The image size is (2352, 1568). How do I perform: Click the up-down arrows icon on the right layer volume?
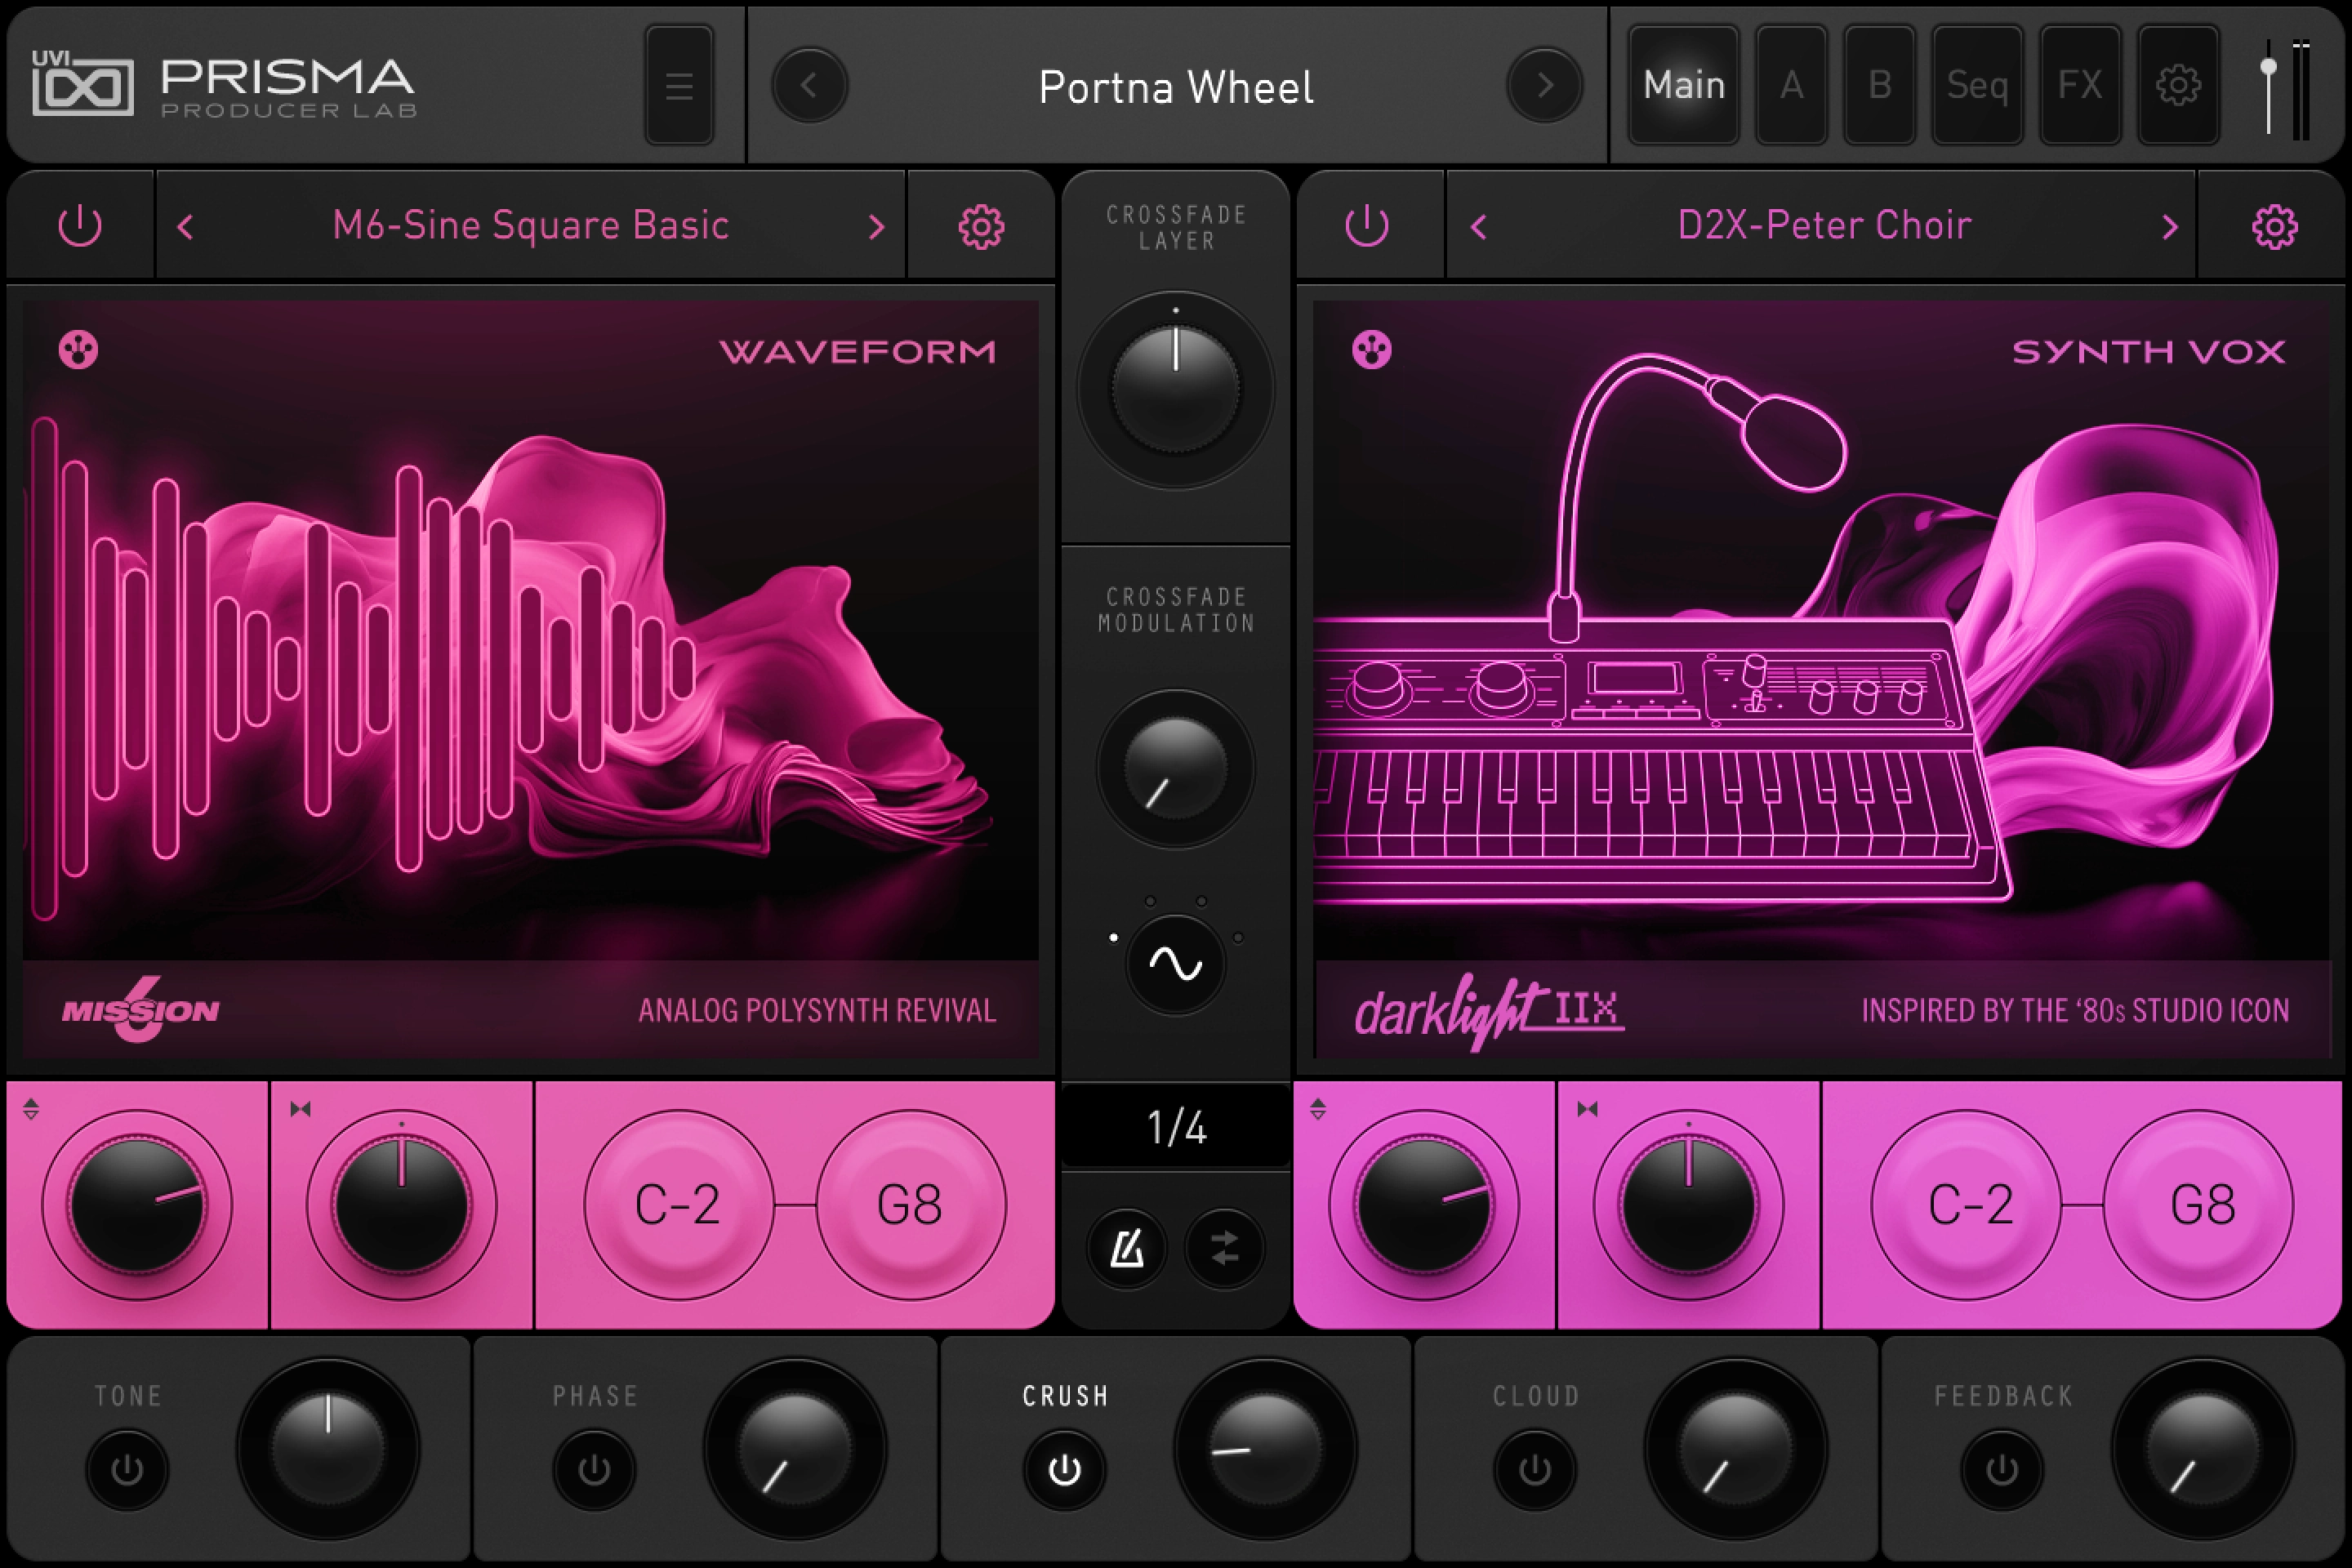1318,1108
